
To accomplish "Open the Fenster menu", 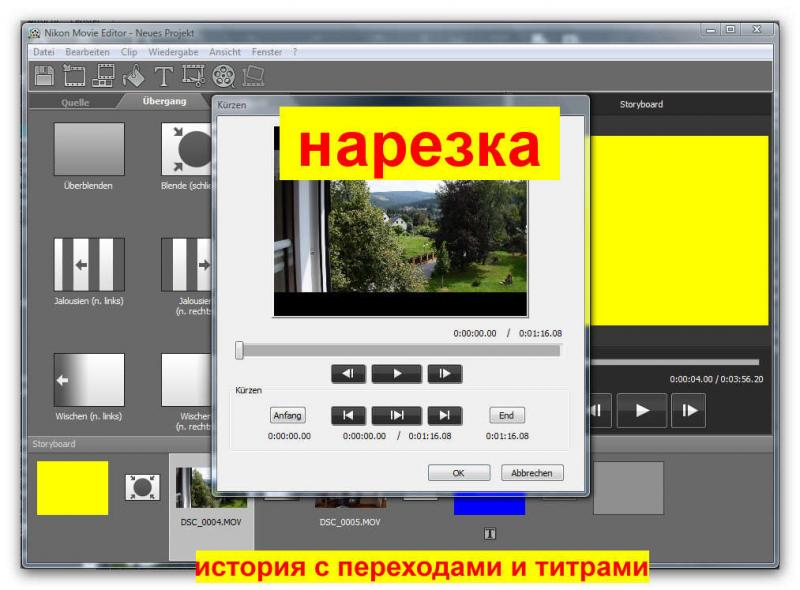I will click(266, 52).
